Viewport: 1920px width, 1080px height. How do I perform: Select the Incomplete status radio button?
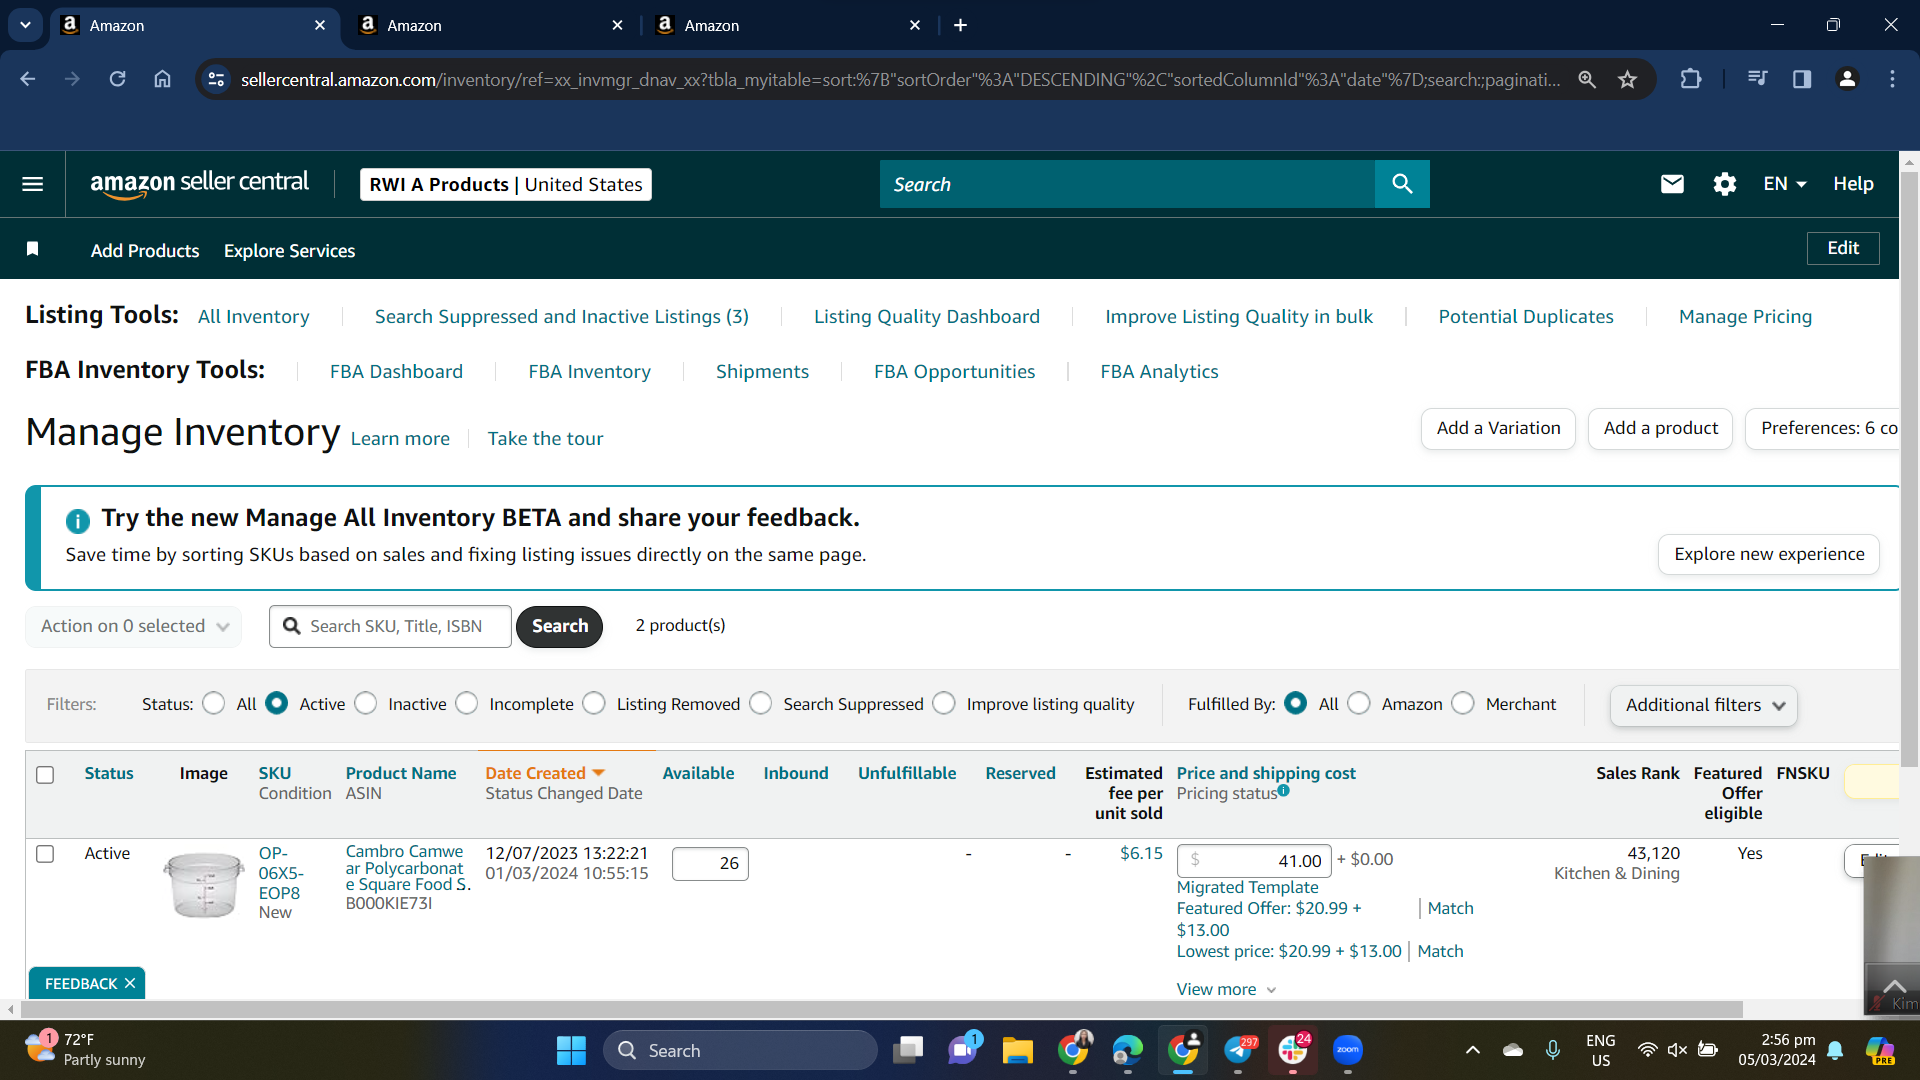467,704
